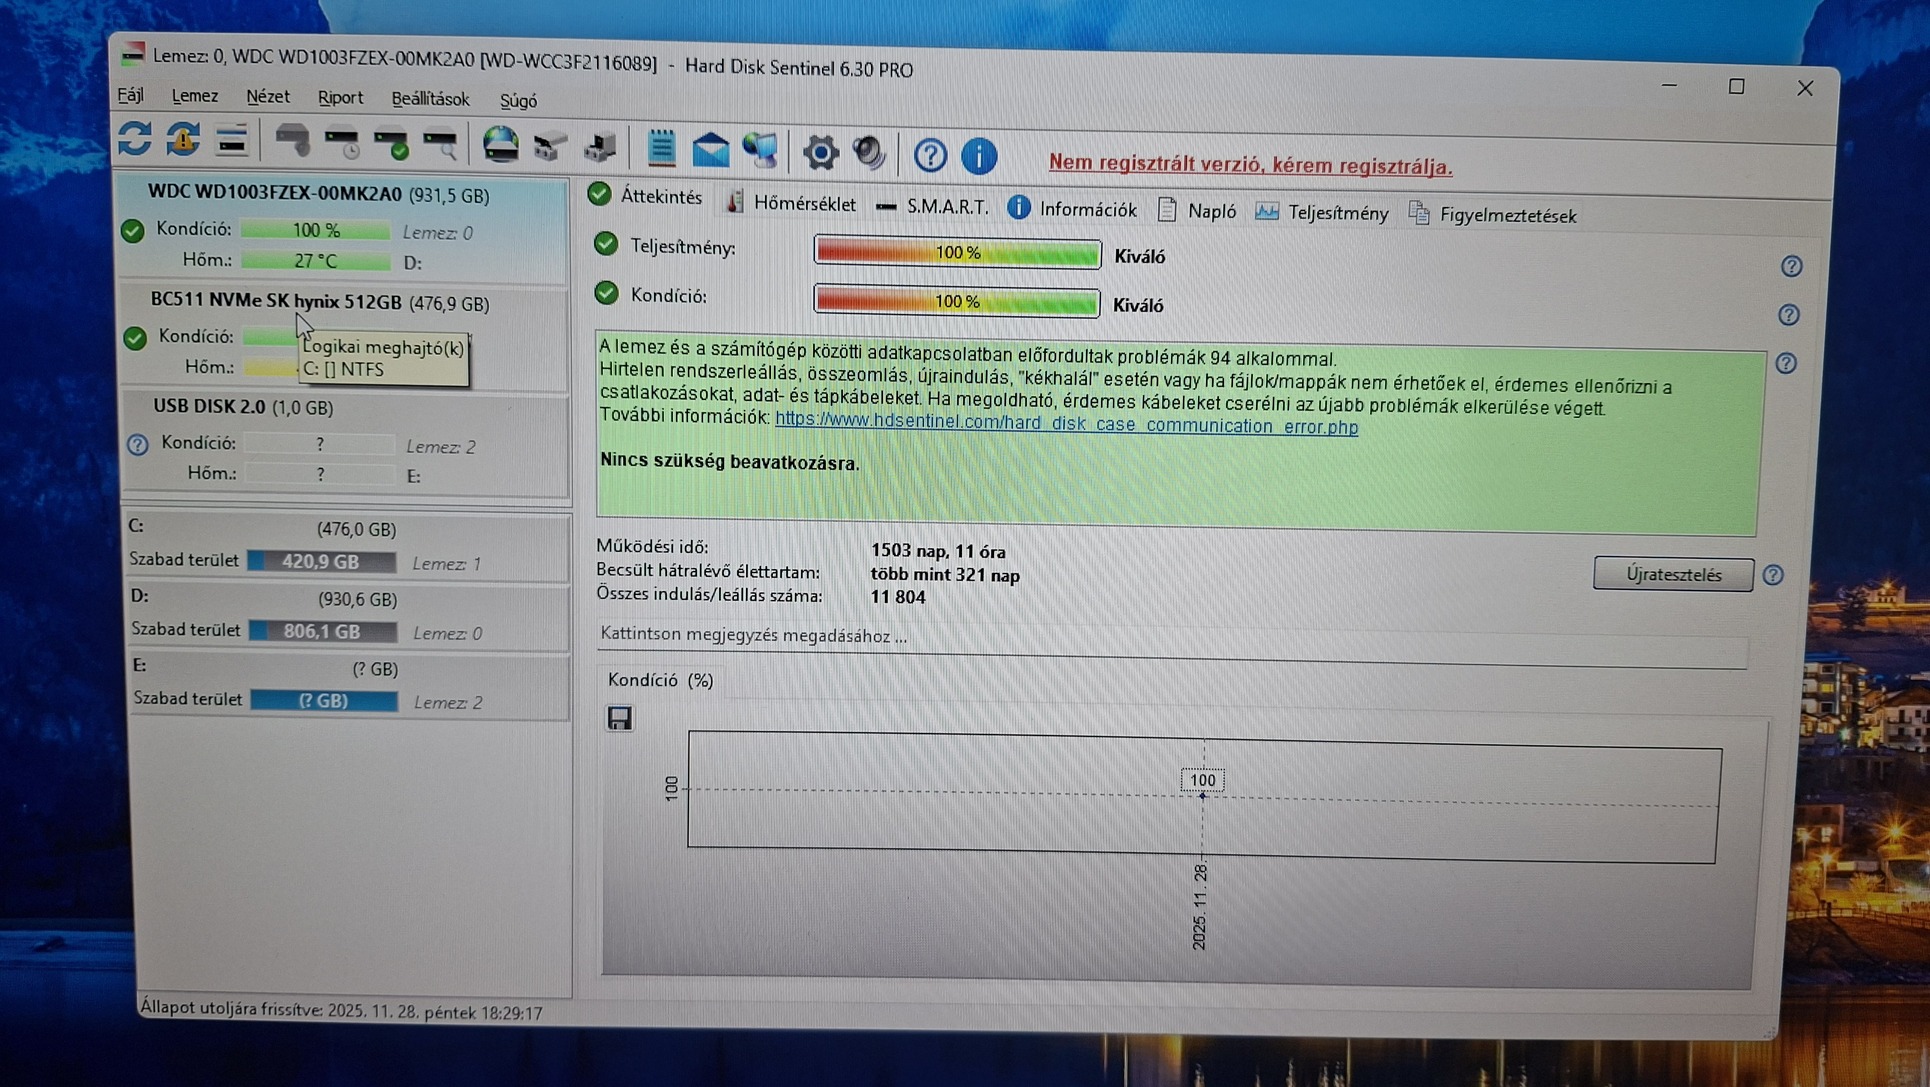The width and height of the screenshot is (1930, 1087).
Task: Click the speaker sound icon in toolbar
Action: (x=869, y=153)
